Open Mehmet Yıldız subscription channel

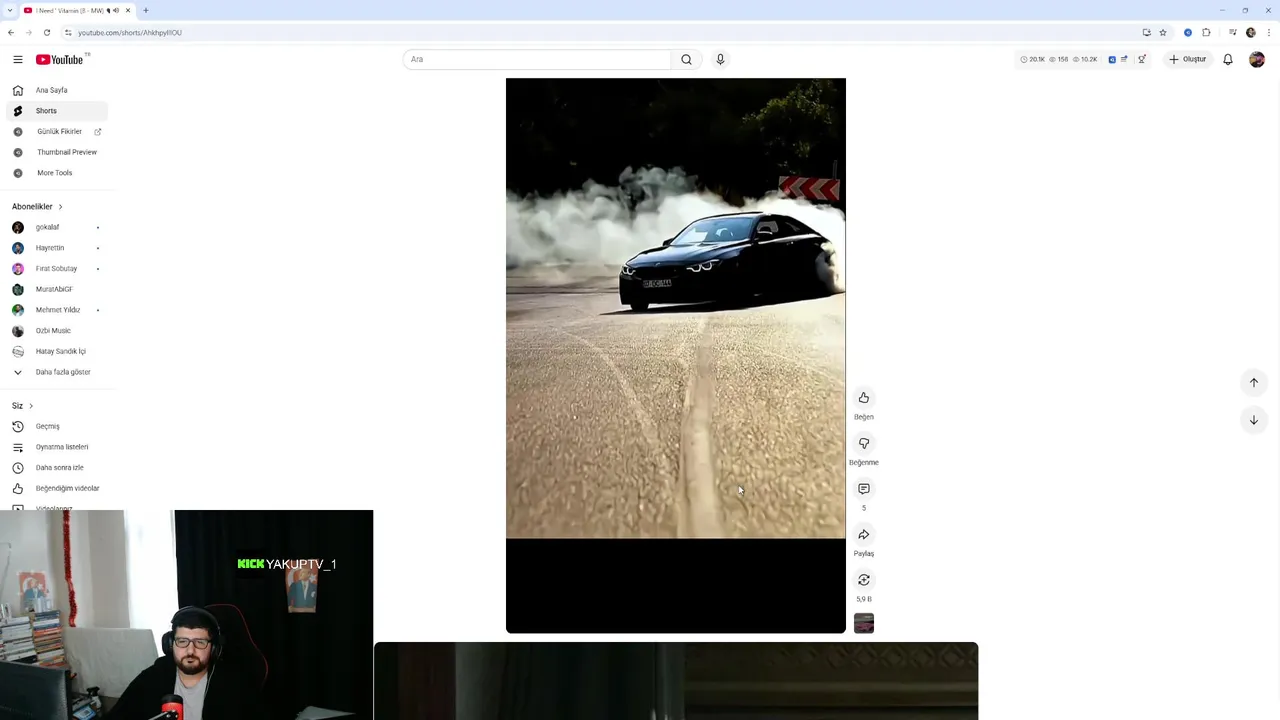click(57, 310)
